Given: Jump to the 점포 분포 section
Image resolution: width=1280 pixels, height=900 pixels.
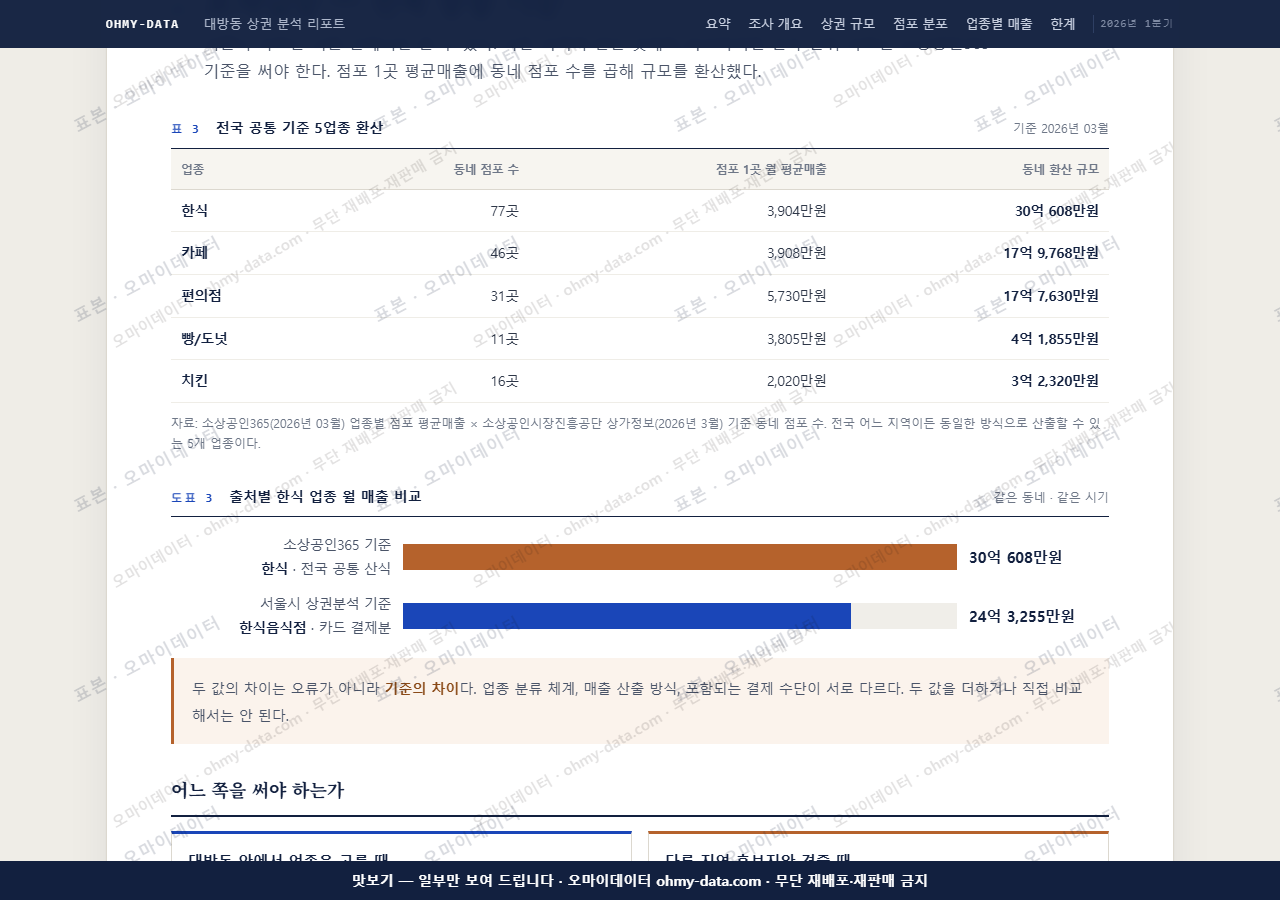Looking at the screenshot, I should [920, 24].
